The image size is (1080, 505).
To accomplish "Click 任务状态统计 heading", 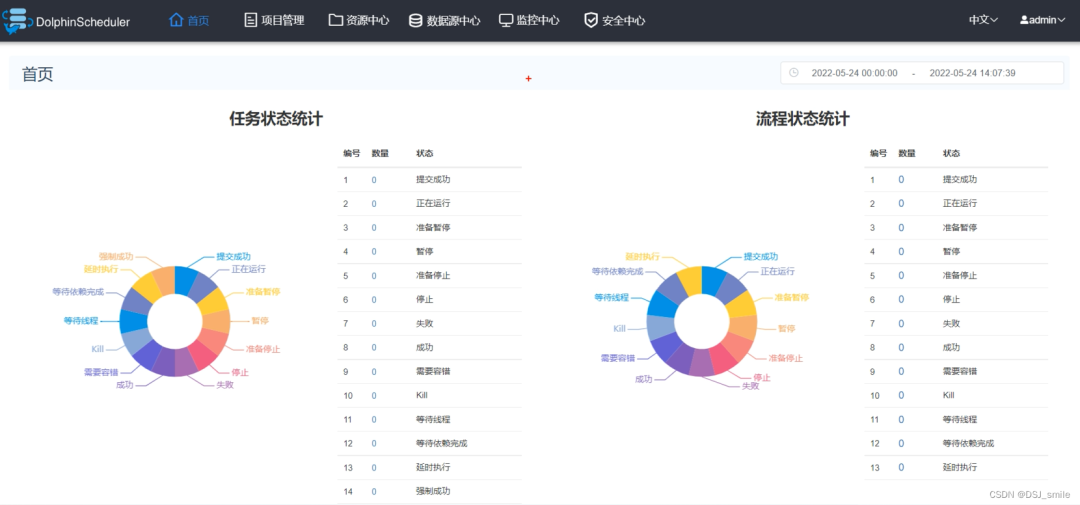I will (x=276, y=119).
